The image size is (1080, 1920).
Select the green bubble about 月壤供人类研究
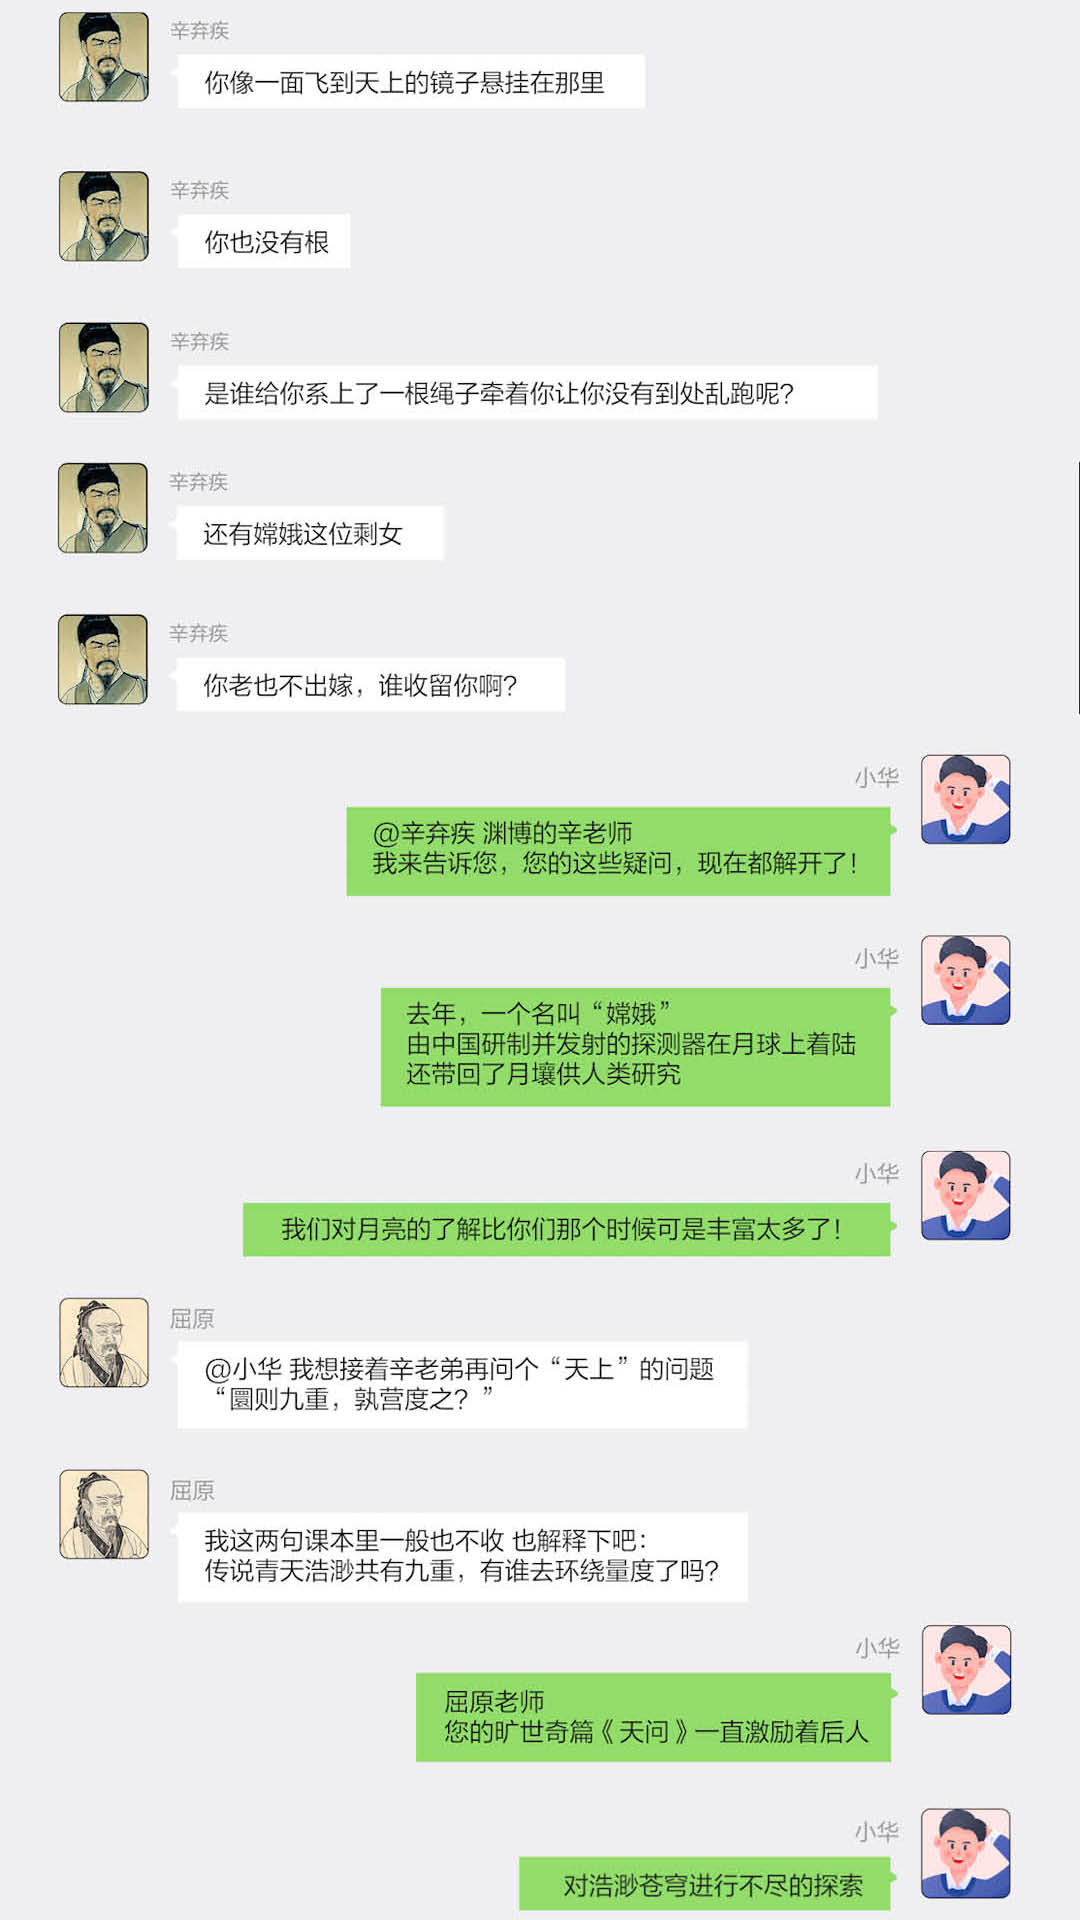point(635,1046)
